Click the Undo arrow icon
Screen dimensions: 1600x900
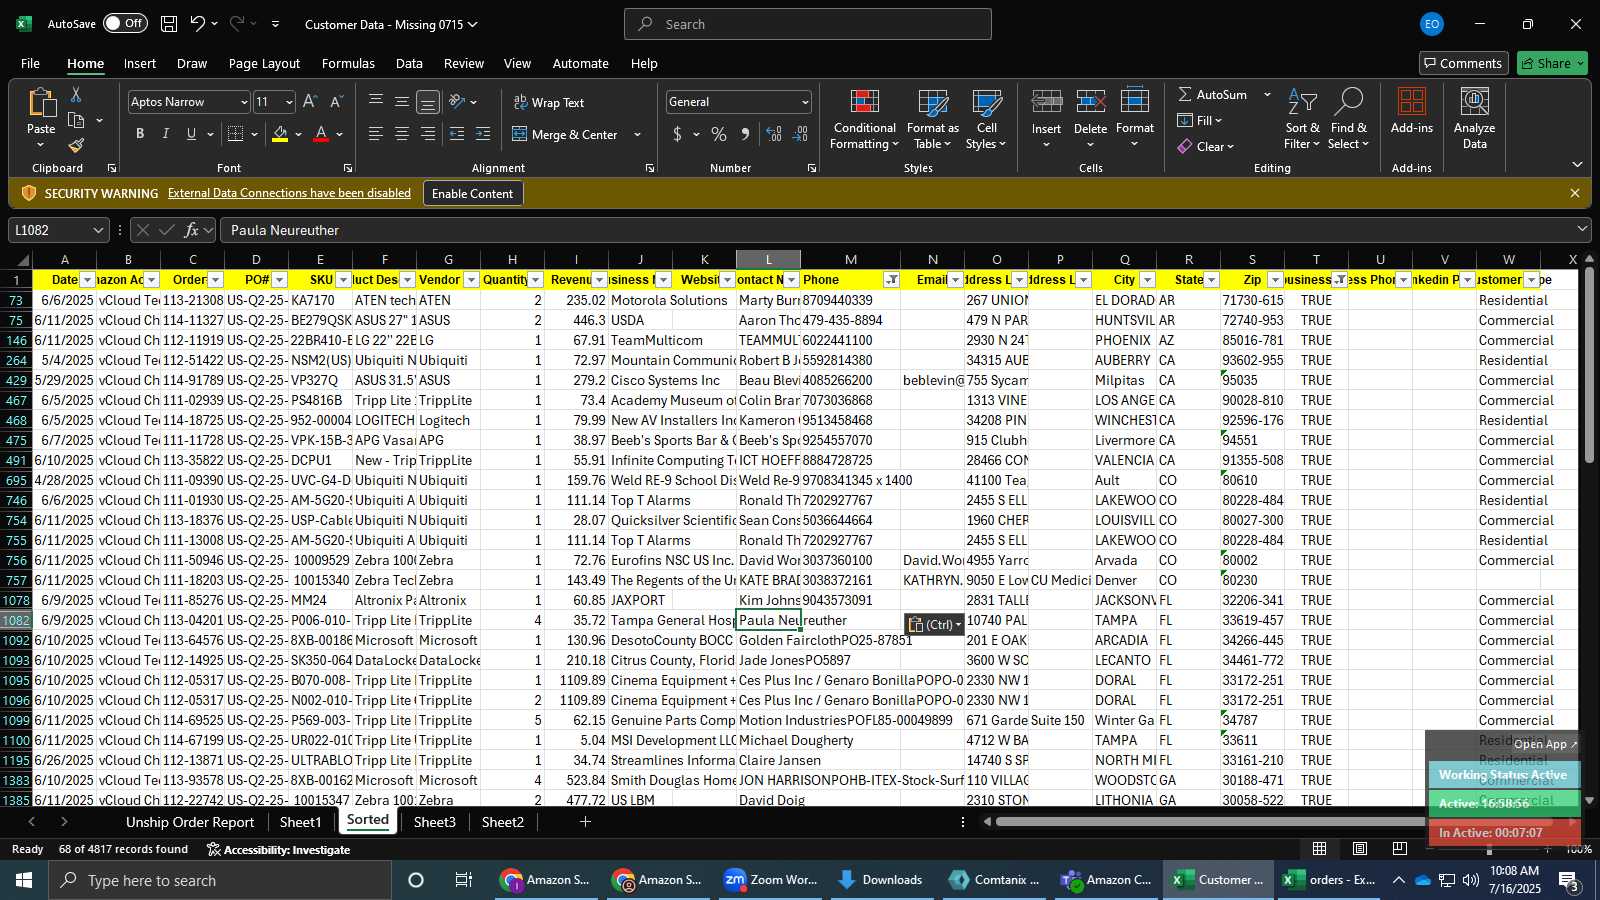(x=197, y=24)
